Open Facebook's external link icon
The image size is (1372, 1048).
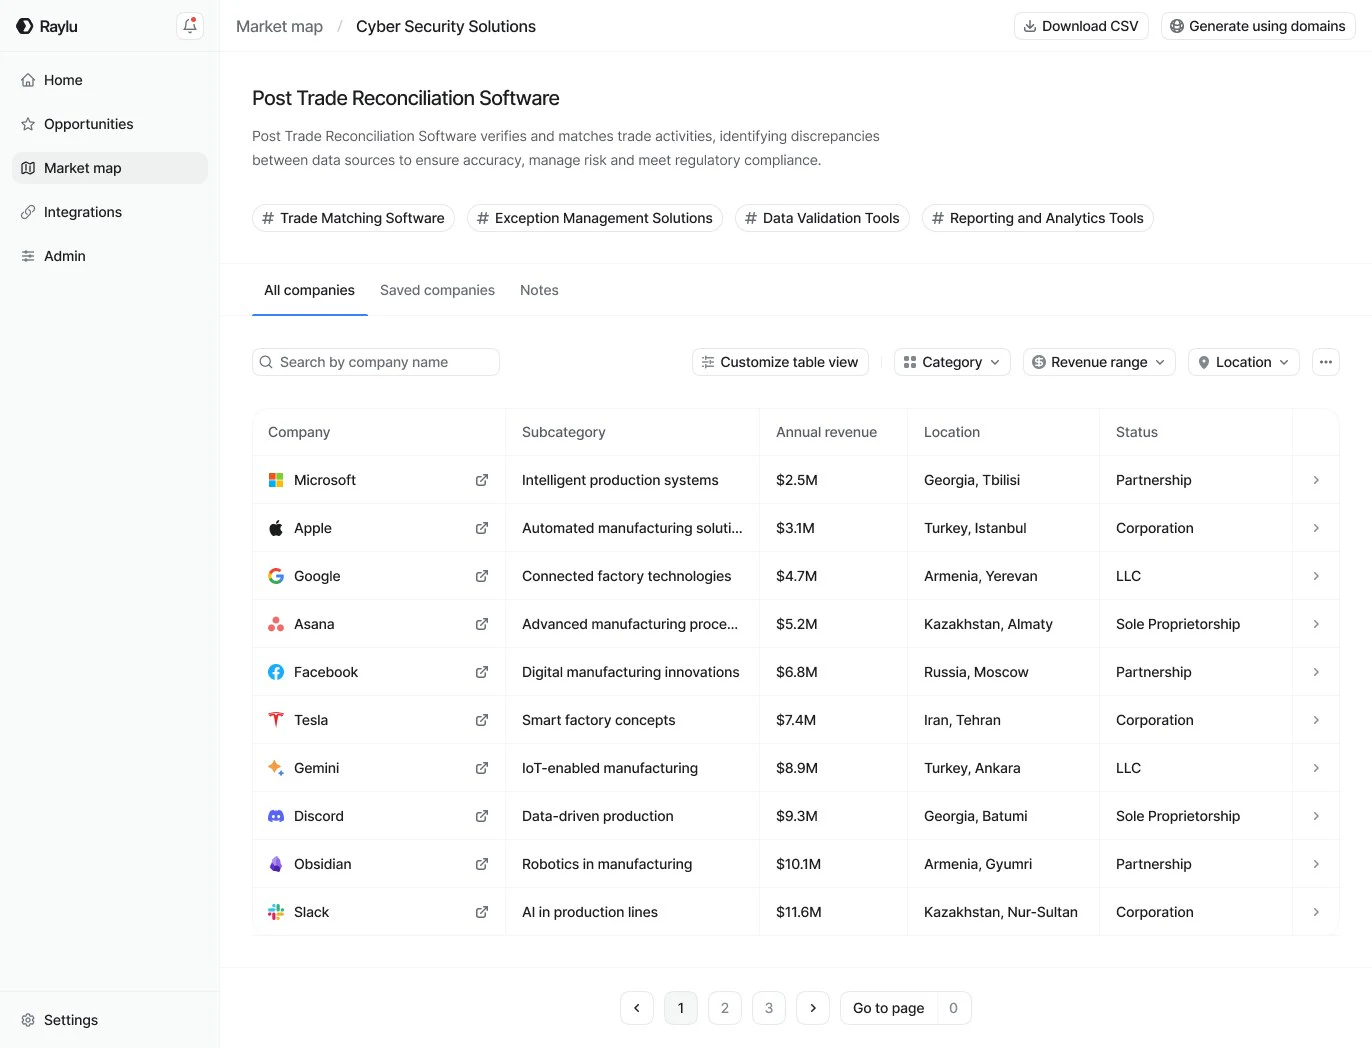point(482,672)
